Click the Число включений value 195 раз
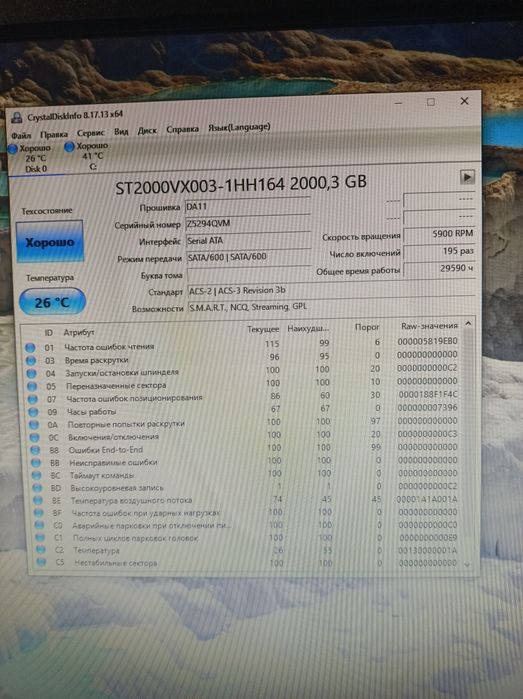Viewport: 523px width, 699px height. click(439, 251)
